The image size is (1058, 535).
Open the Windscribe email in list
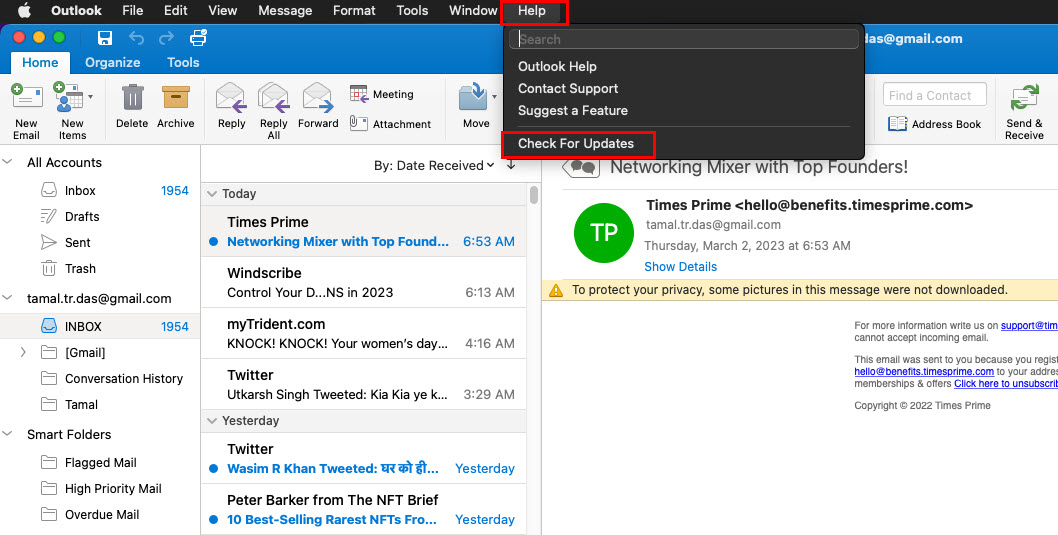362,282
